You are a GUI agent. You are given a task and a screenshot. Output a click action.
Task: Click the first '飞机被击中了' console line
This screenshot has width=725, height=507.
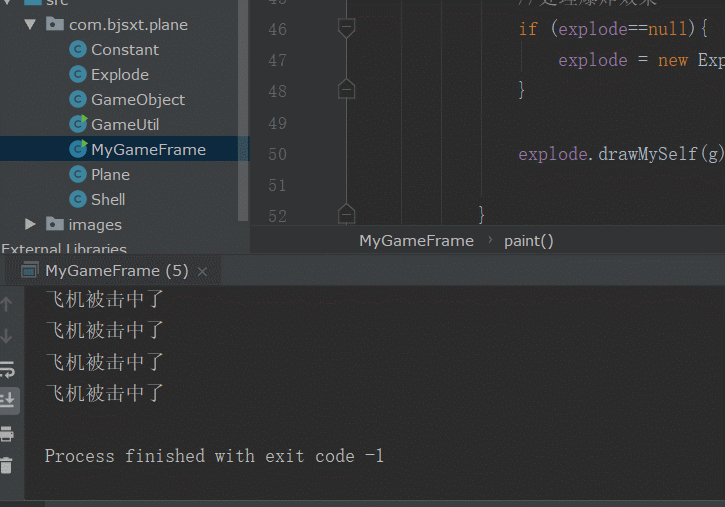105,299
